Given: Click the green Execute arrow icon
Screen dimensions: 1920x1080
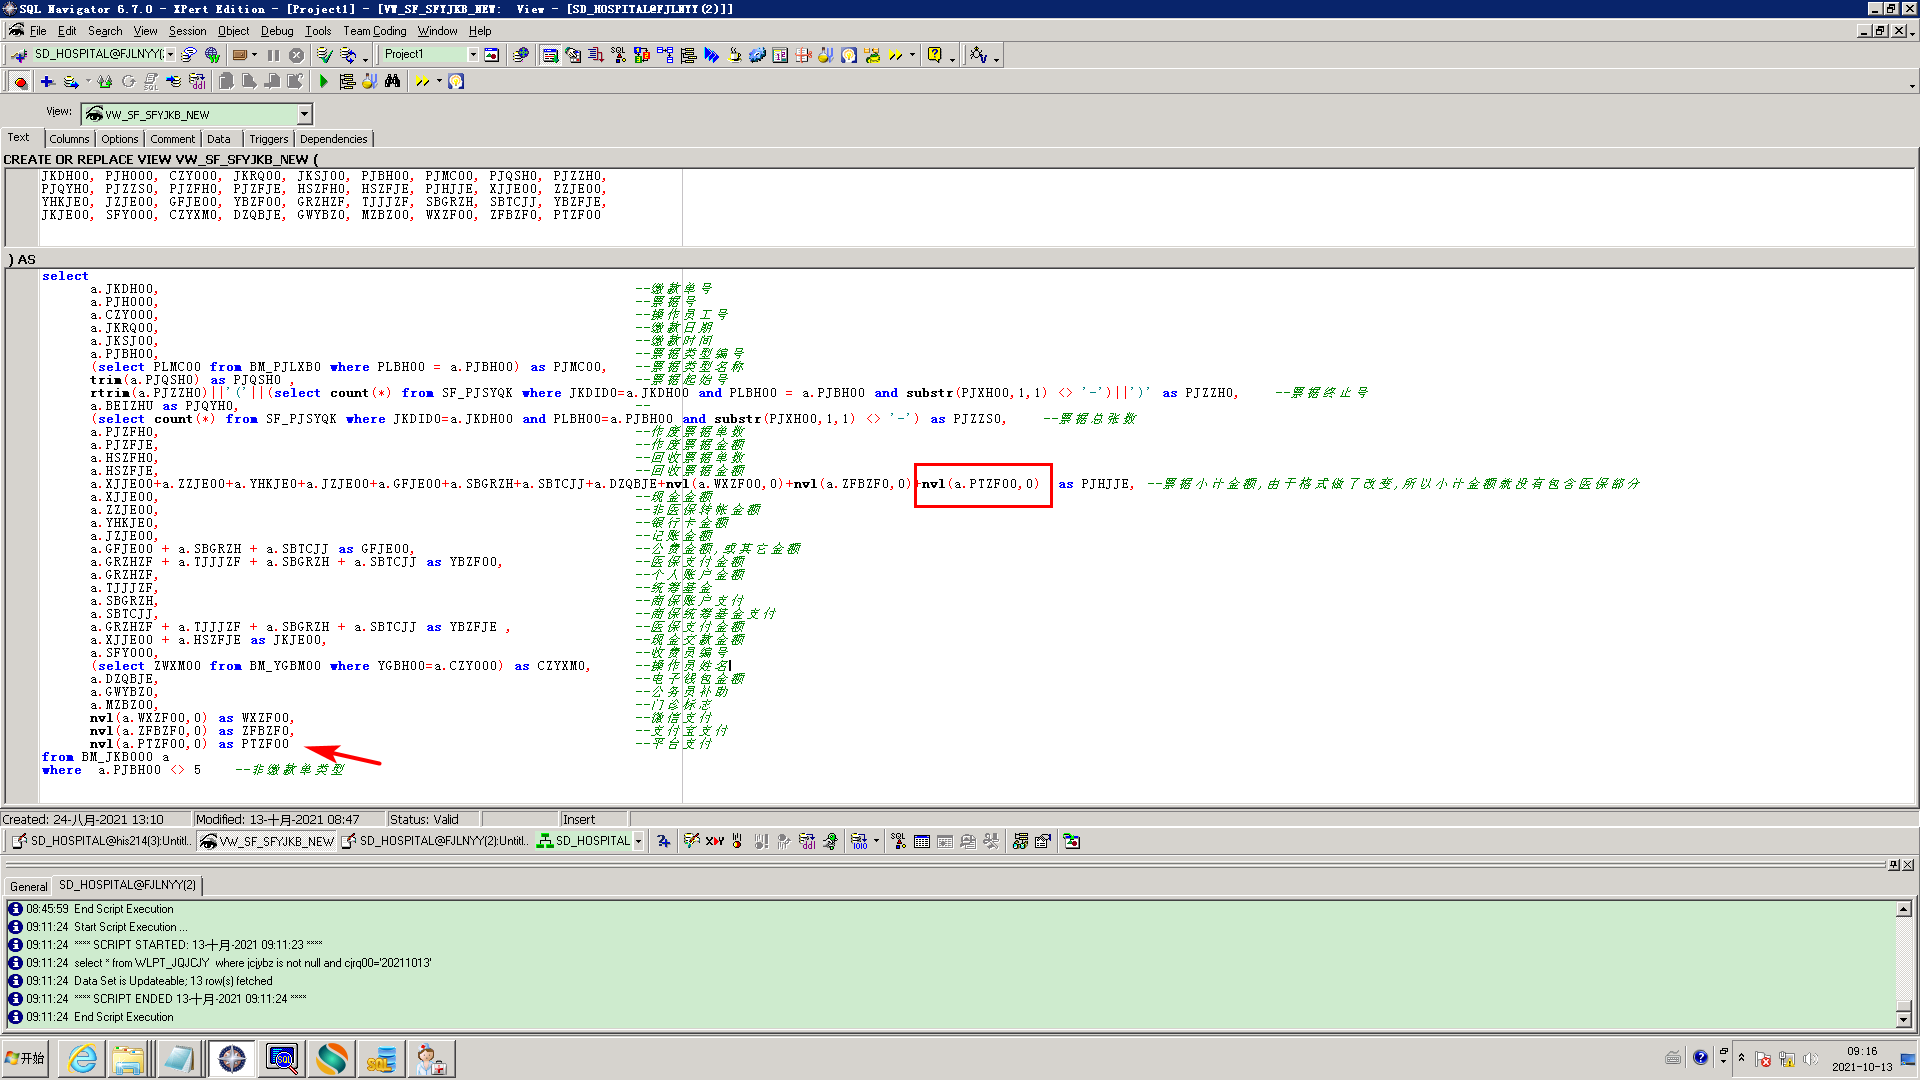Looking at the screenshot, I should point(323,81).
